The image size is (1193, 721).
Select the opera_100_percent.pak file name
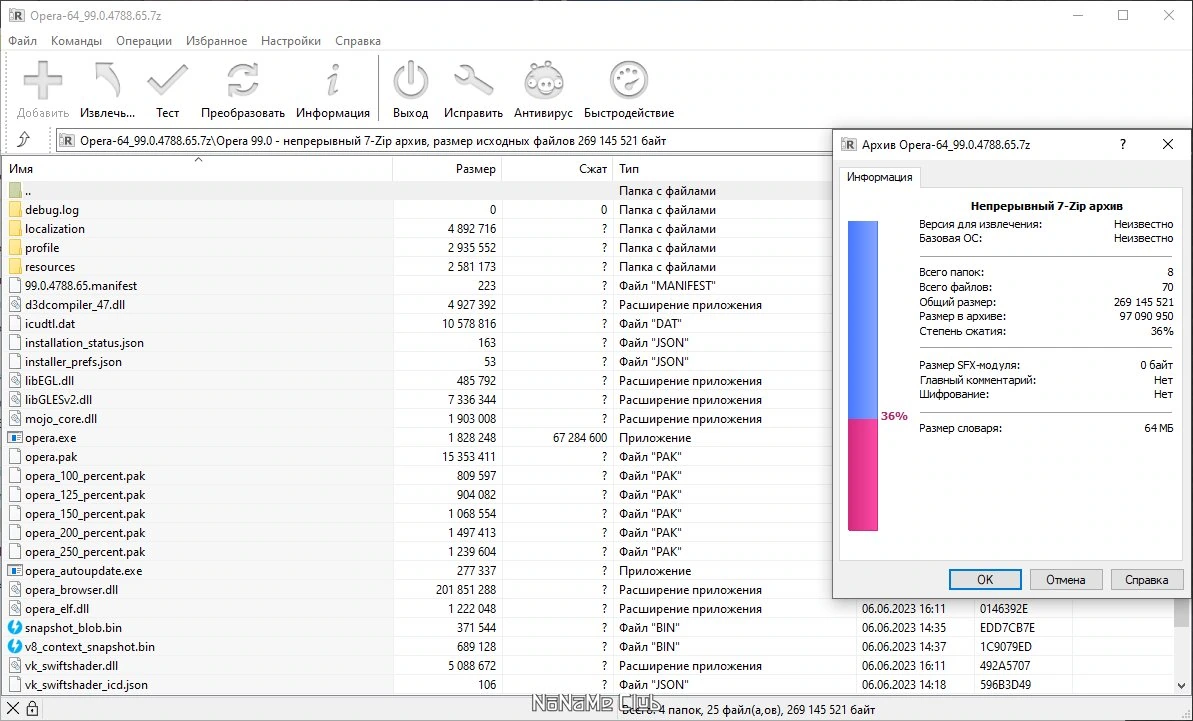[x=85, y=476]
